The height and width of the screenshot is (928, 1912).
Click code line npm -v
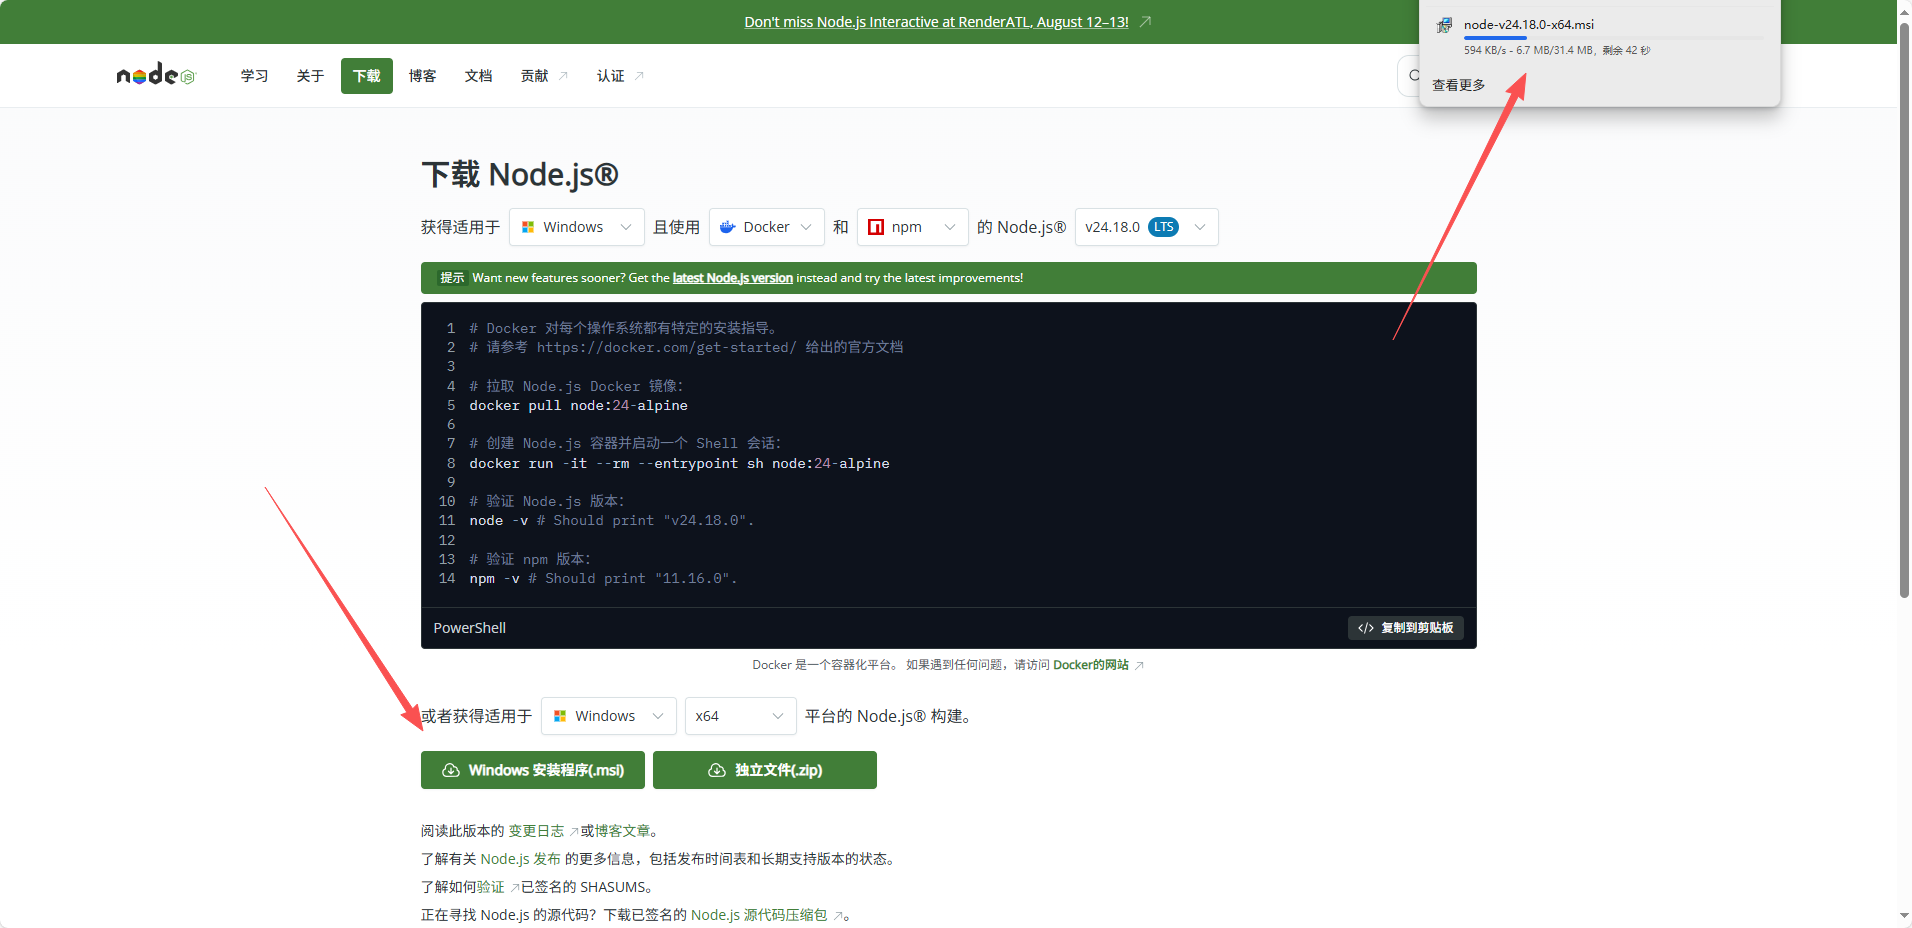[x=603, y=578]
